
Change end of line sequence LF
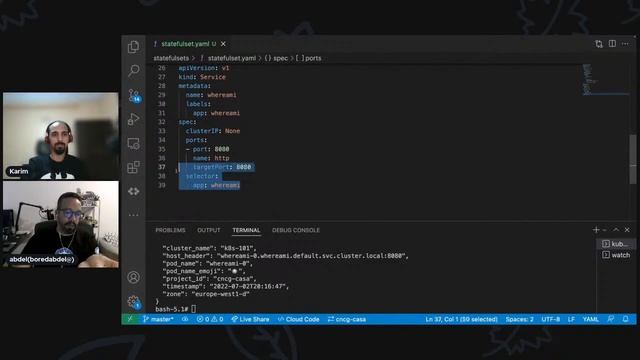point(571,319)
